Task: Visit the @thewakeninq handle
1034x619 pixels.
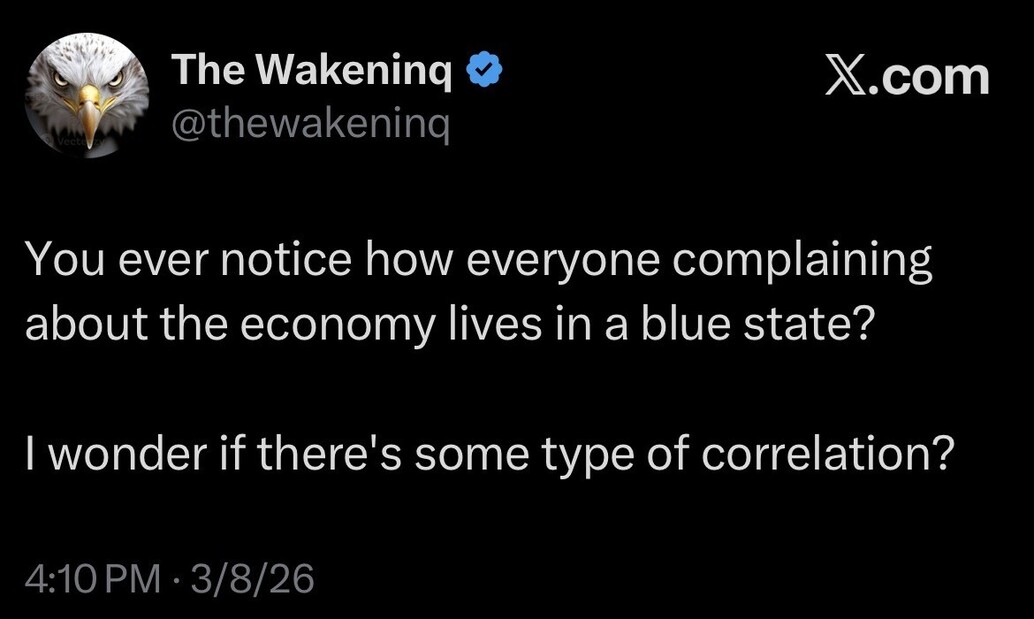Action: coord(311,125)
